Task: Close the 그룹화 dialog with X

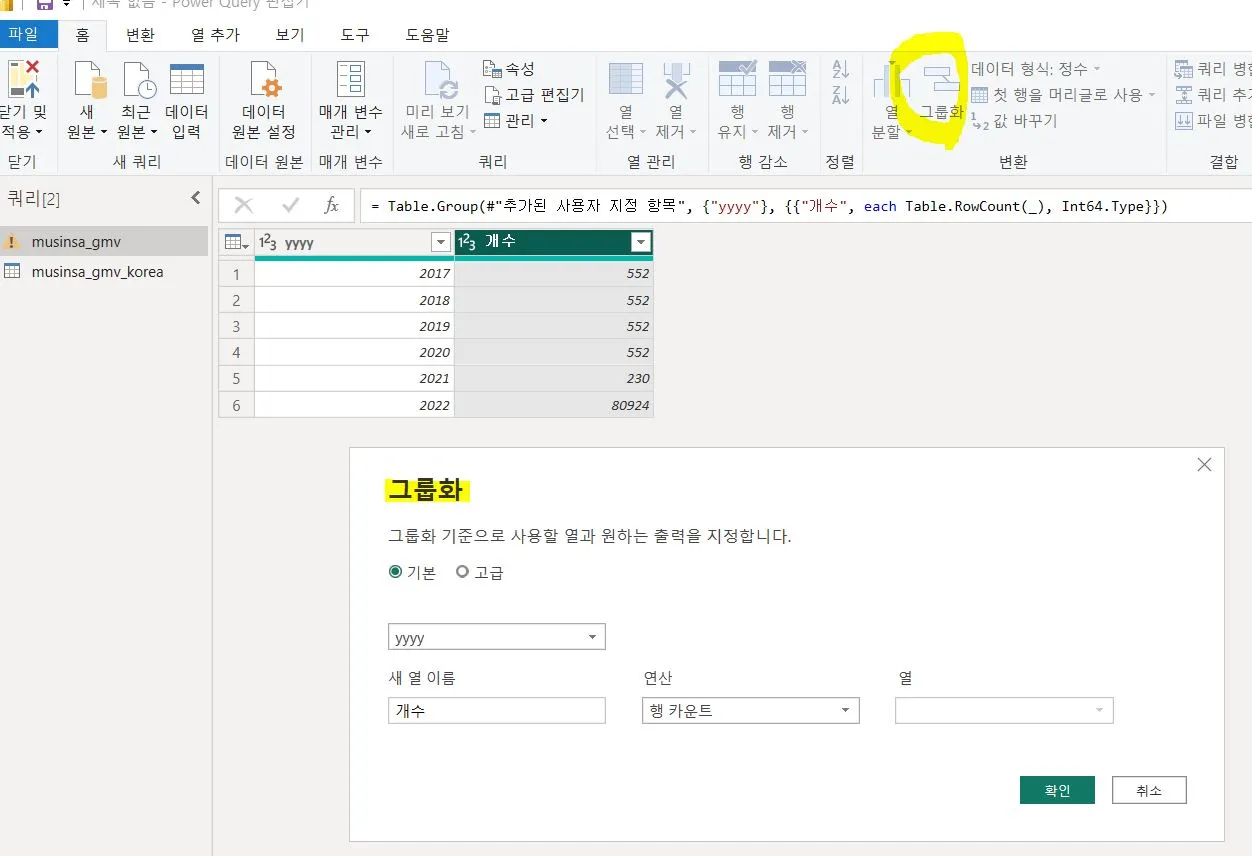Action: click(1204, 465)
